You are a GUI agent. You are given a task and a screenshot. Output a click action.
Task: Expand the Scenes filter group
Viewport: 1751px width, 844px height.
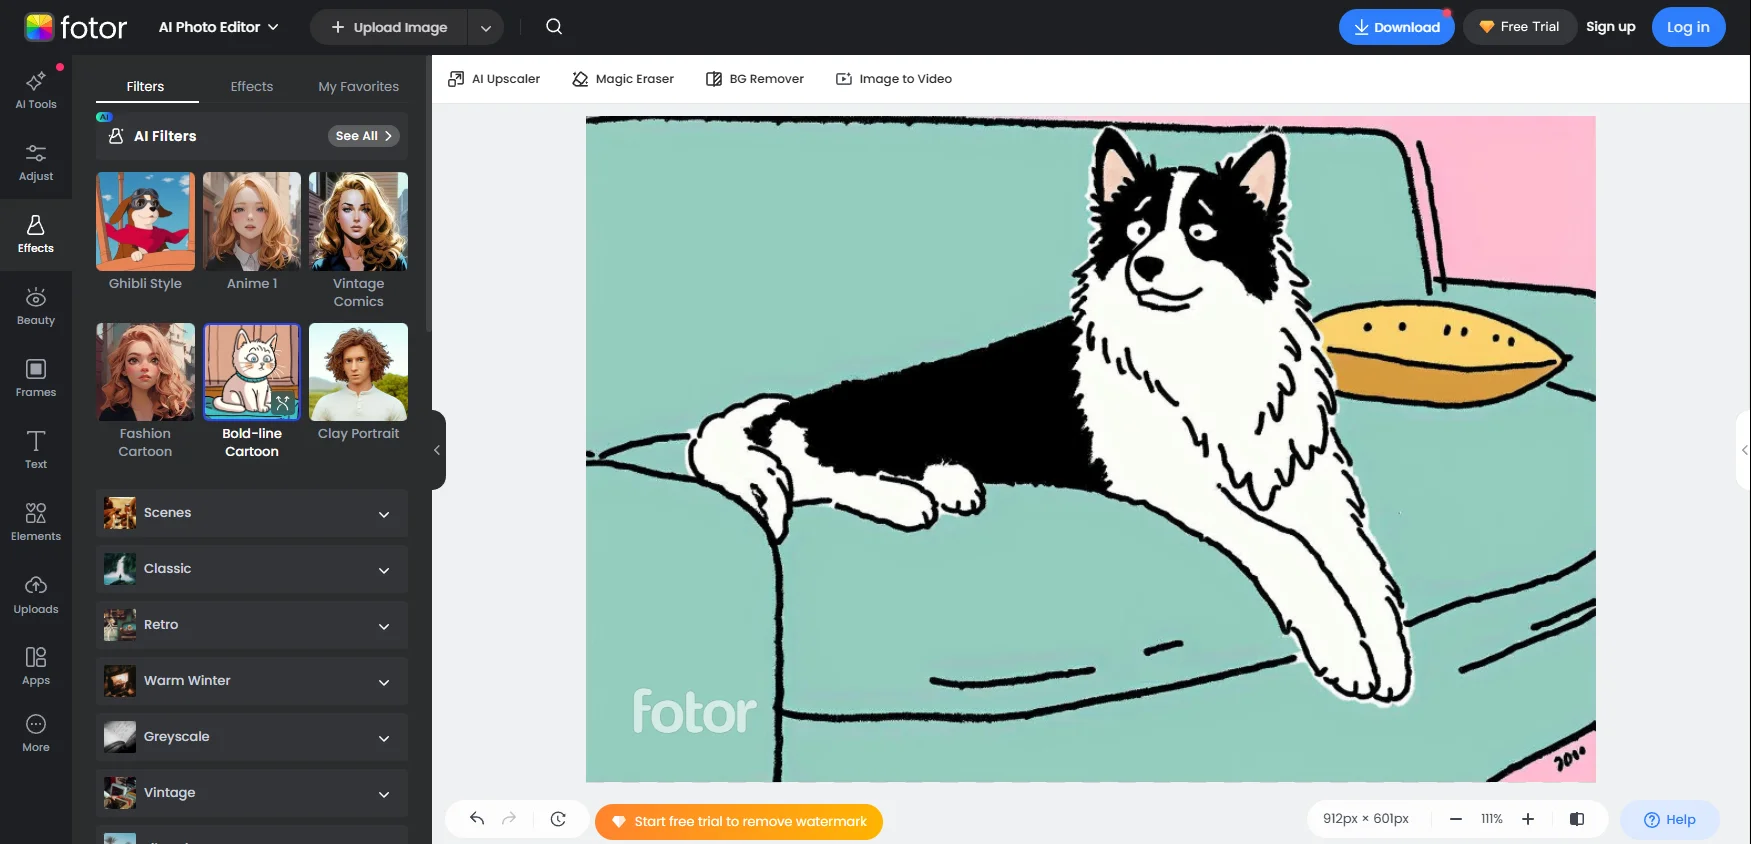coord(252,513)
